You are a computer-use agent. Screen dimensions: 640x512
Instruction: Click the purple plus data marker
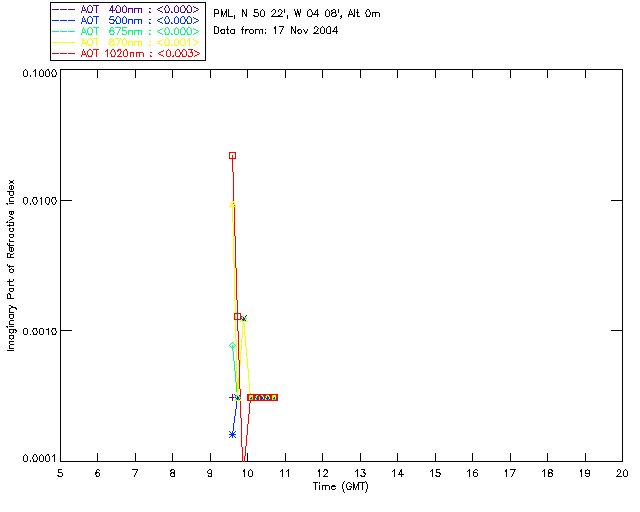tap(231, 397)
